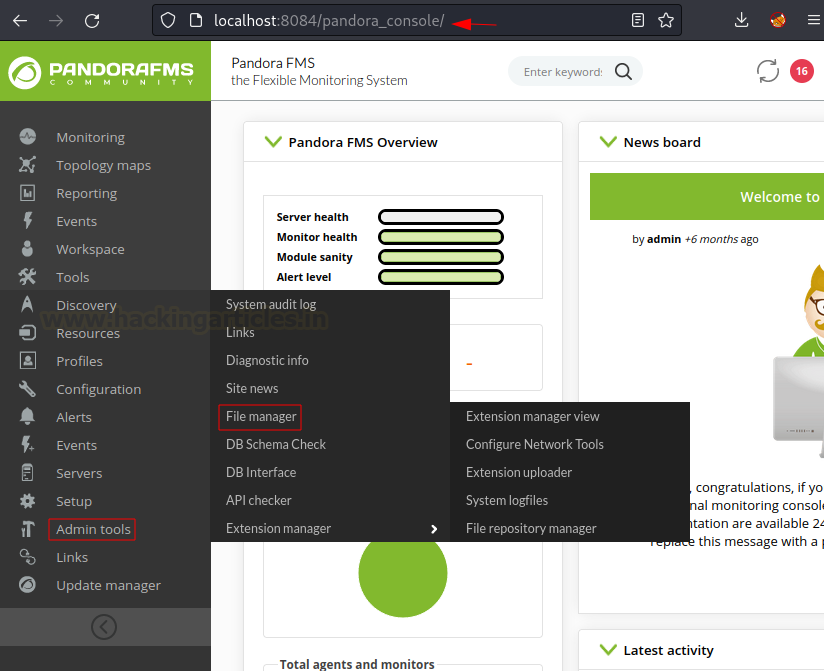Choose Configure Network Tools submenu item
The height and width of the screenshot is (671, 824).
coord(534,445)
